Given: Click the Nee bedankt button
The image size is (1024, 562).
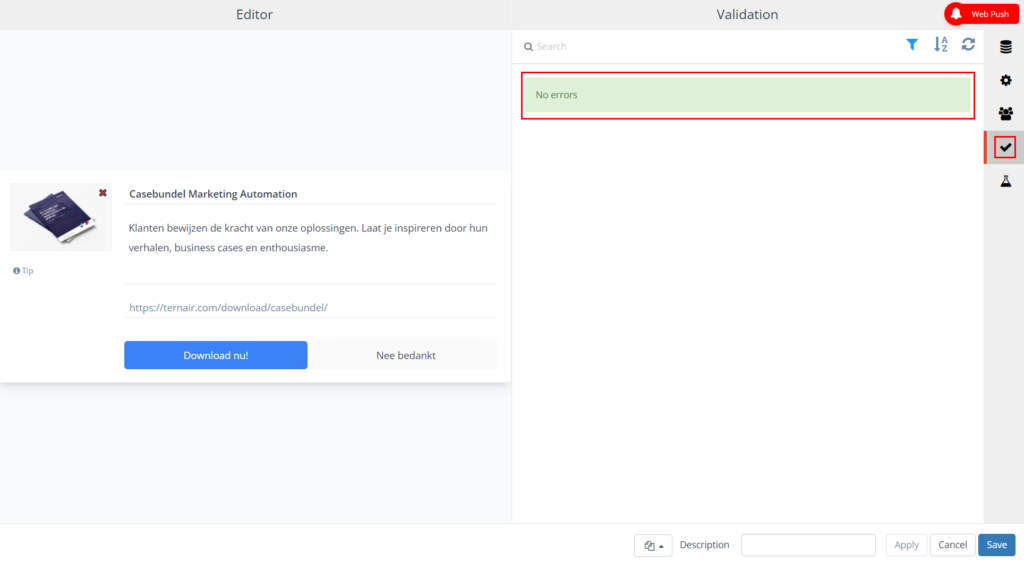Looking at the screenshot, I should click(x=405, y=355).
